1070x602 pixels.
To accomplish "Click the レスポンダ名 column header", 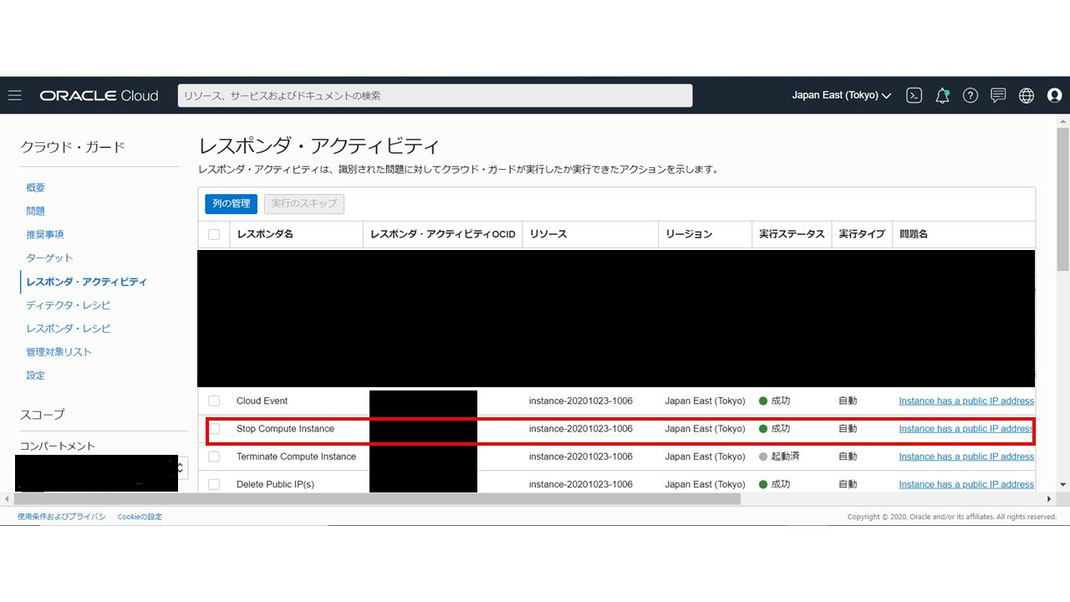I will [265, 234].
